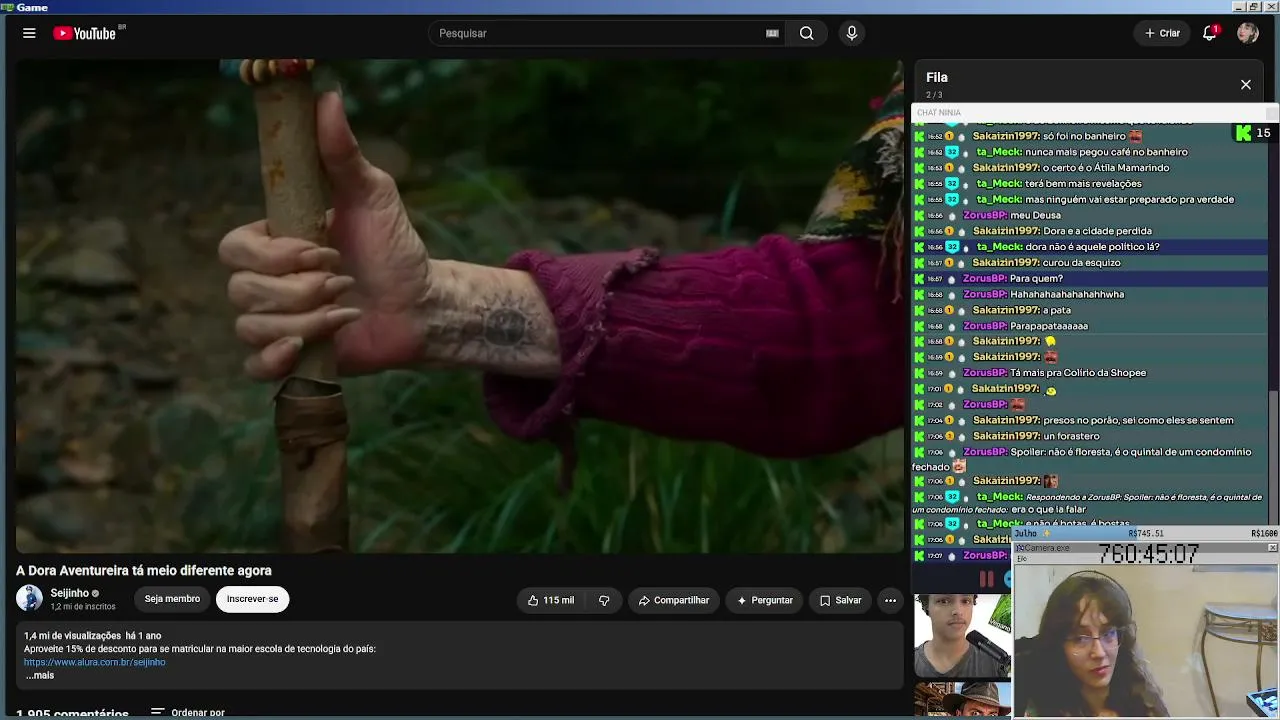This screenshot has width=1280, height=720.
Task: Click chat message 'un forastero'
Action: (x=1071, y=436)
